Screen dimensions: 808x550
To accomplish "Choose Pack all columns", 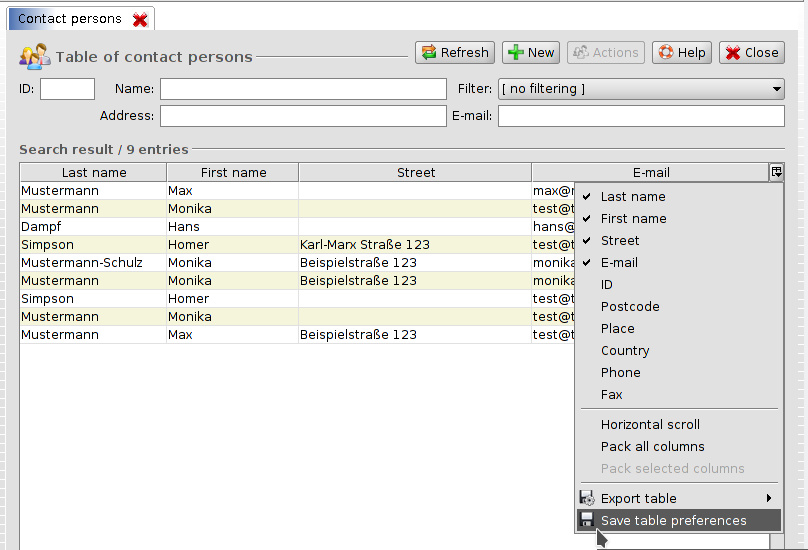I will click(x=652, y=447).
